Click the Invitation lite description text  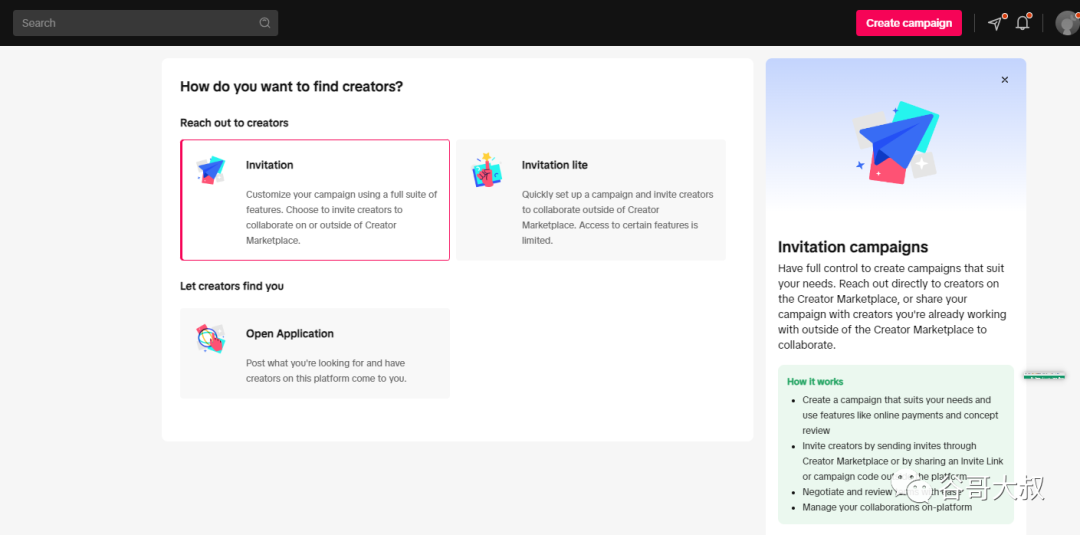coord(619,217)
